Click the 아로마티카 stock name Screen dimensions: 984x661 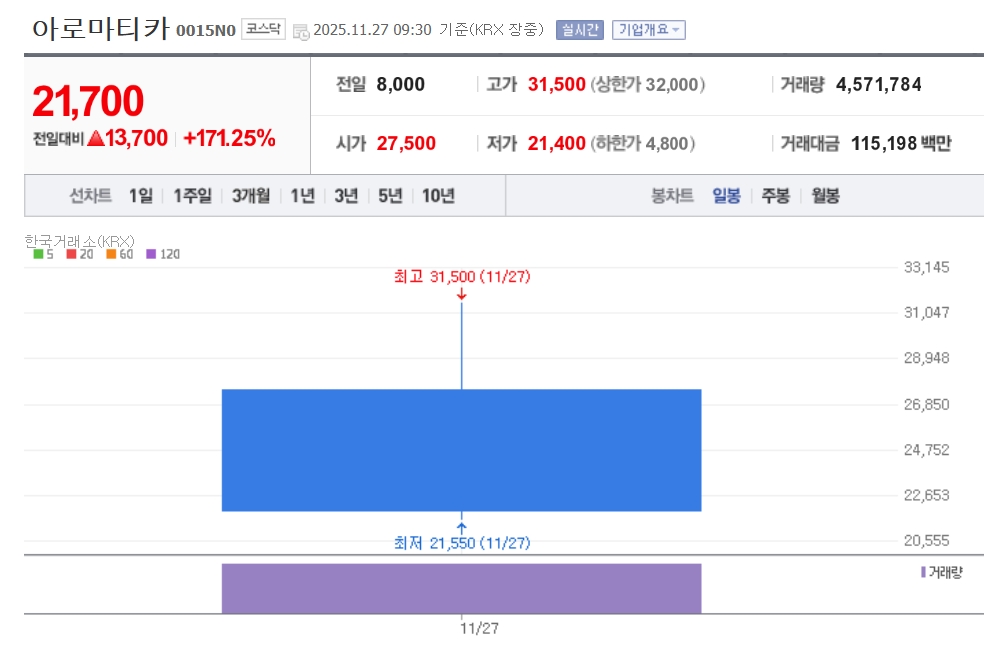(x=101, y=28)
